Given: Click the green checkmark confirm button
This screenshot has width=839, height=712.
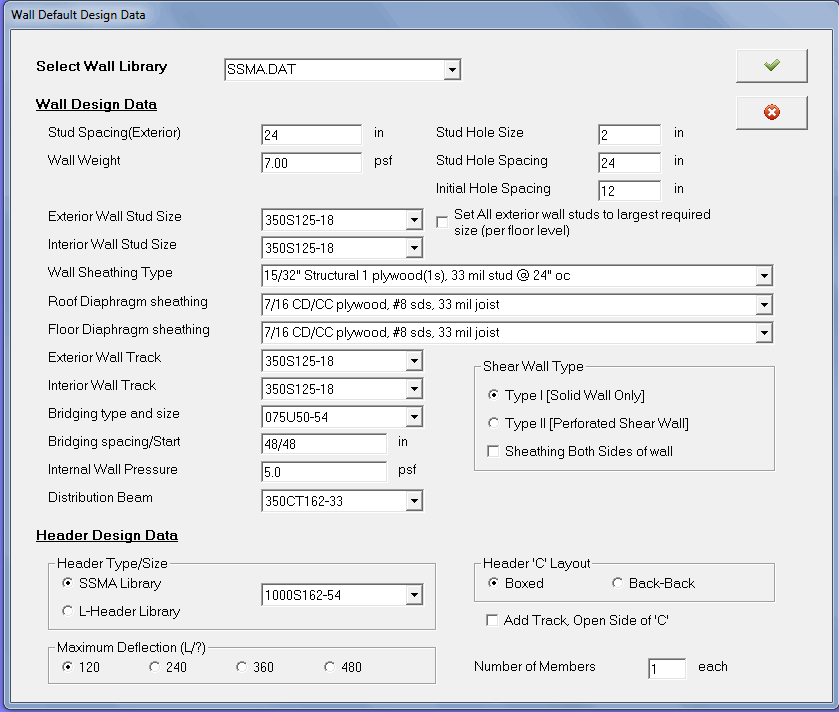Looking at the screenshot, I should 771,66.
